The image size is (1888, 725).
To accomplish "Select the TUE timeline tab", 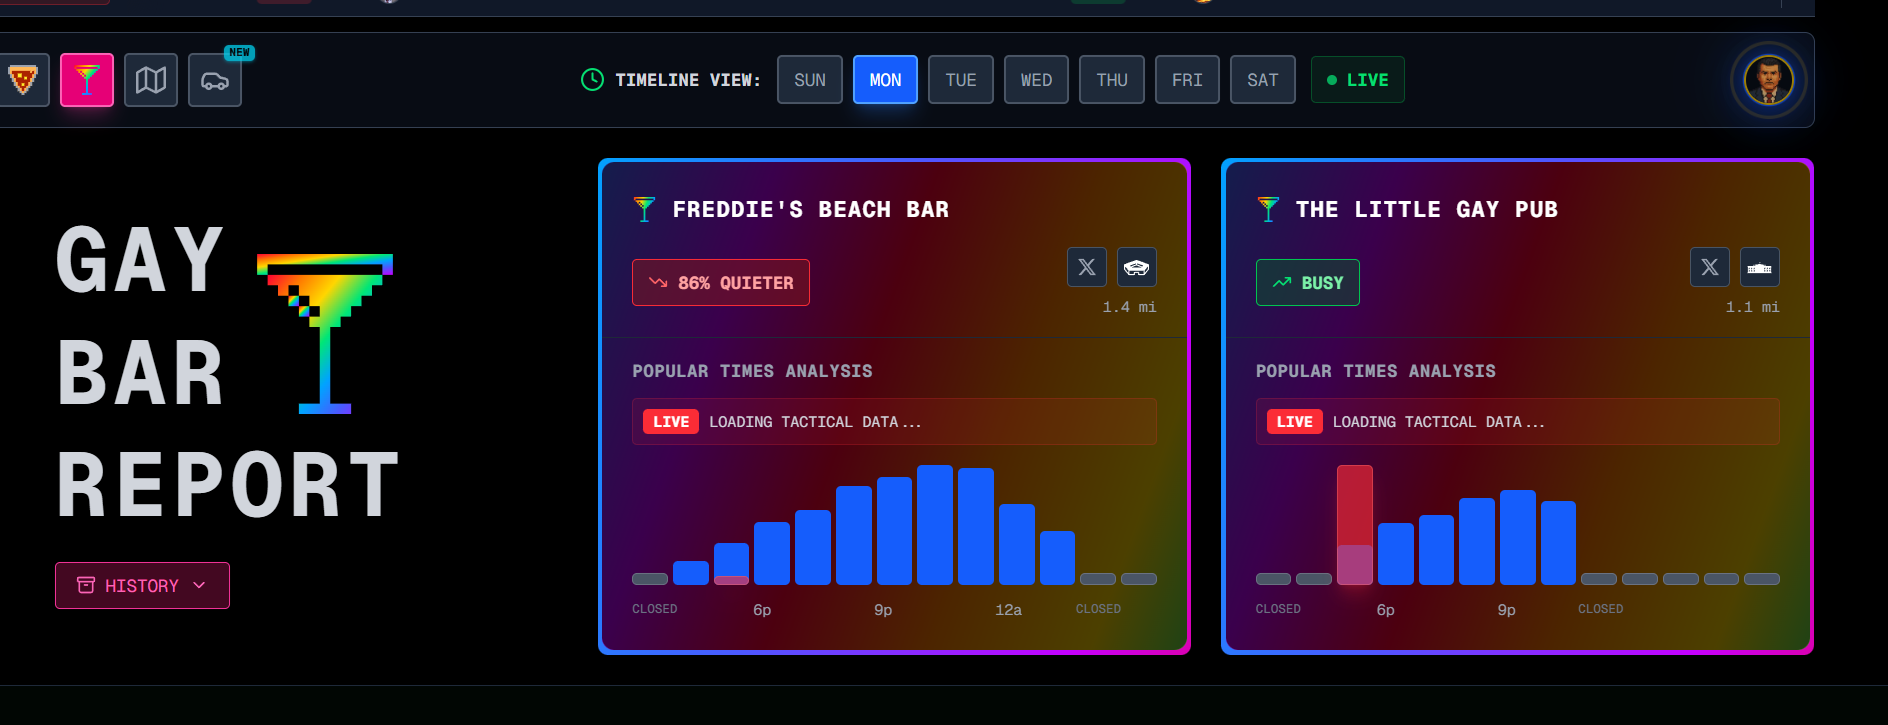I will pyautogui.click(x=961, y=80).
